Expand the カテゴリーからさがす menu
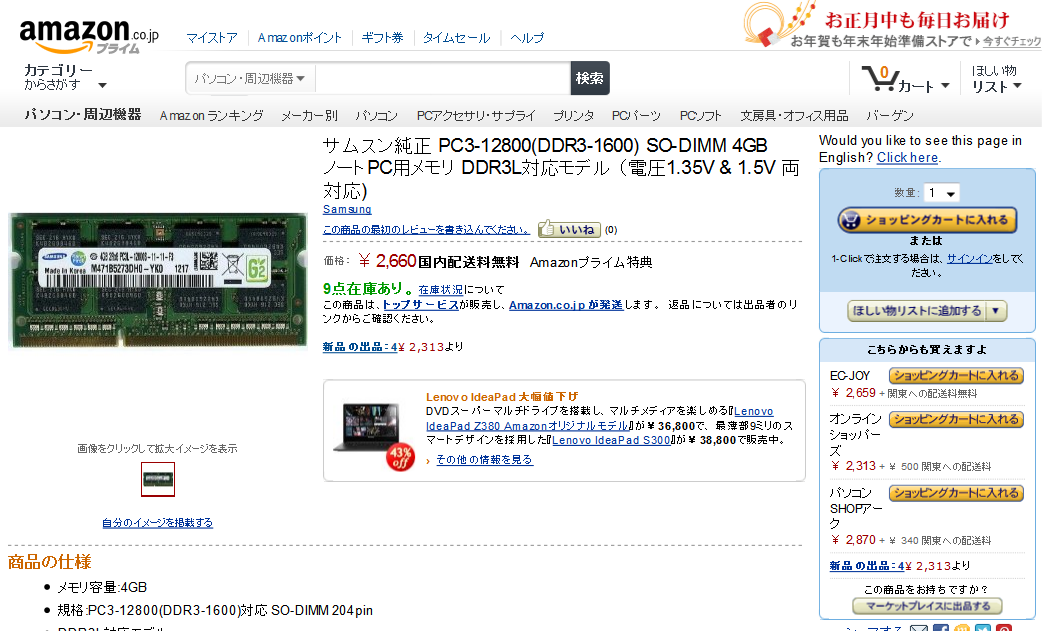 pos(65,77)
